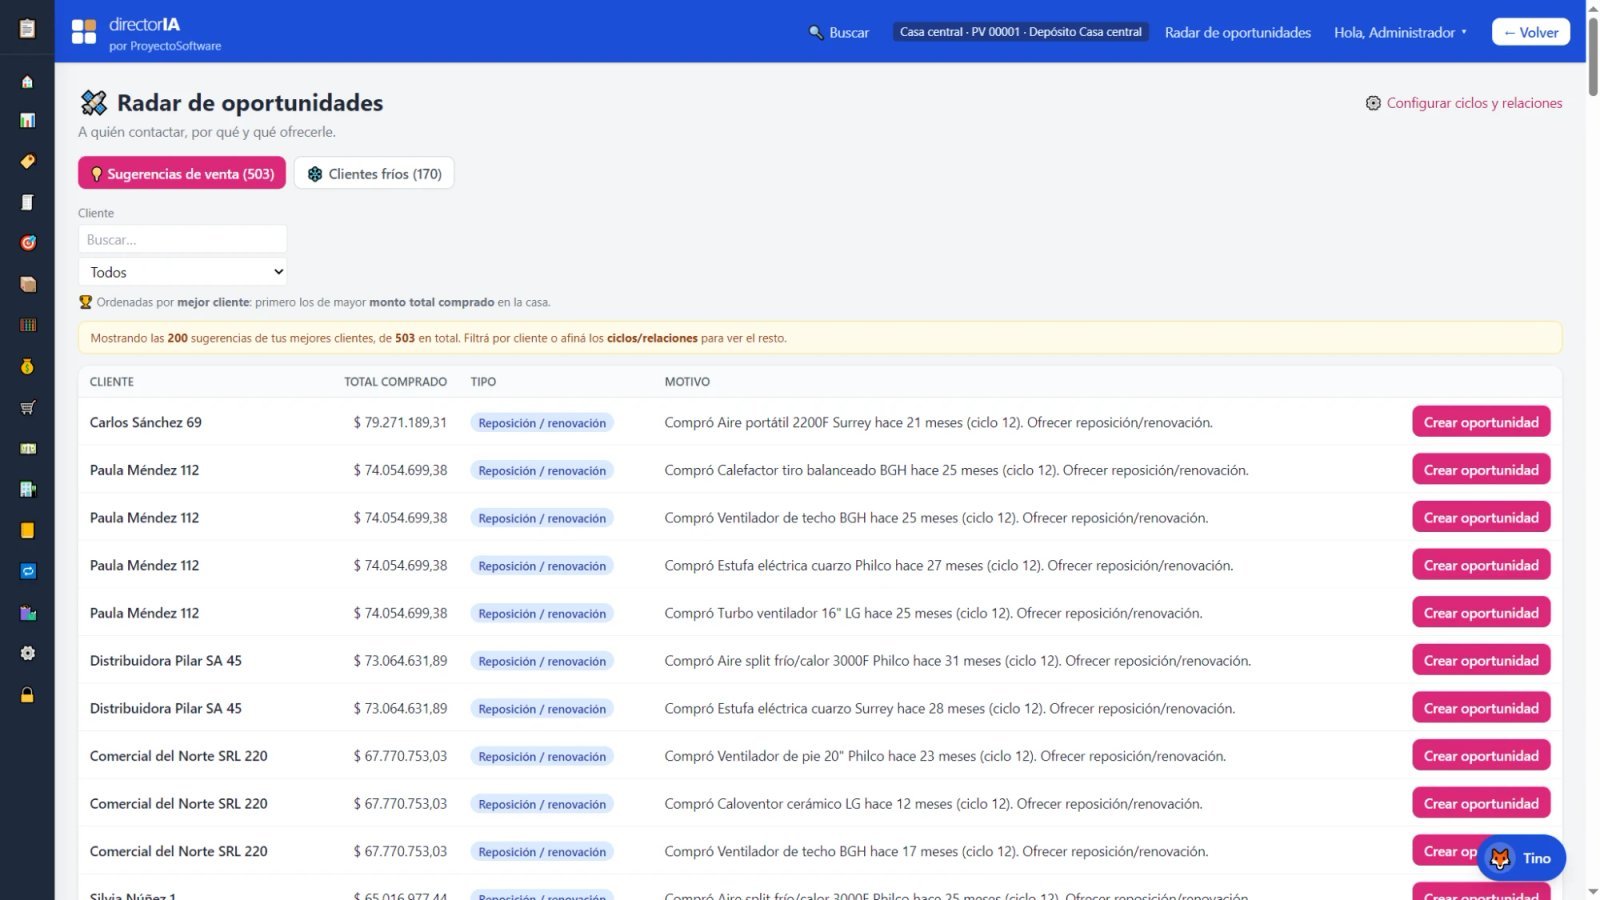1600x900 pixels.
Task: Open the shopping cart sidebar icon
Action: point(27,407)
